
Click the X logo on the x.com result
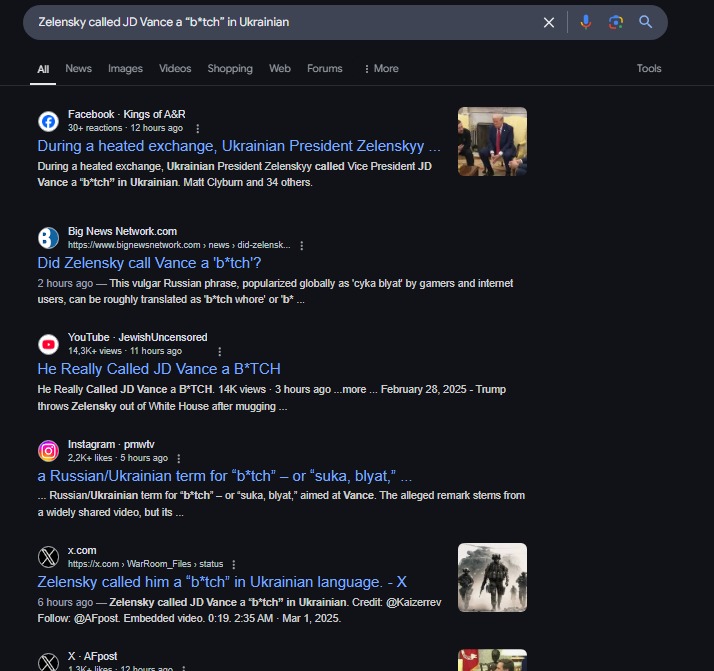click(48, 557)
